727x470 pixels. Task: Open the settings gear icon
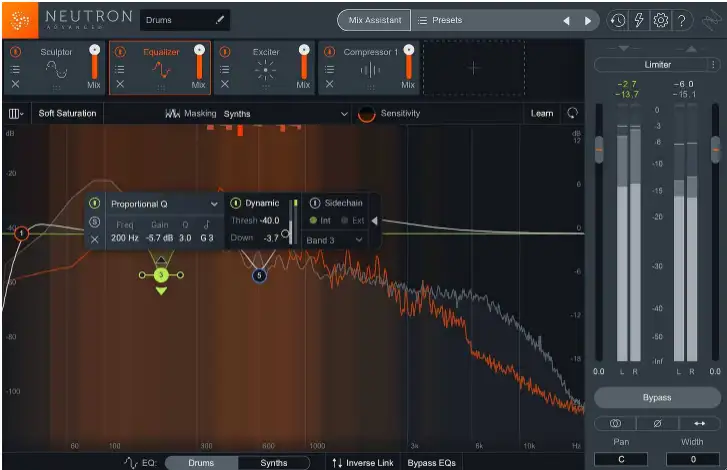[x=660, y=20]
